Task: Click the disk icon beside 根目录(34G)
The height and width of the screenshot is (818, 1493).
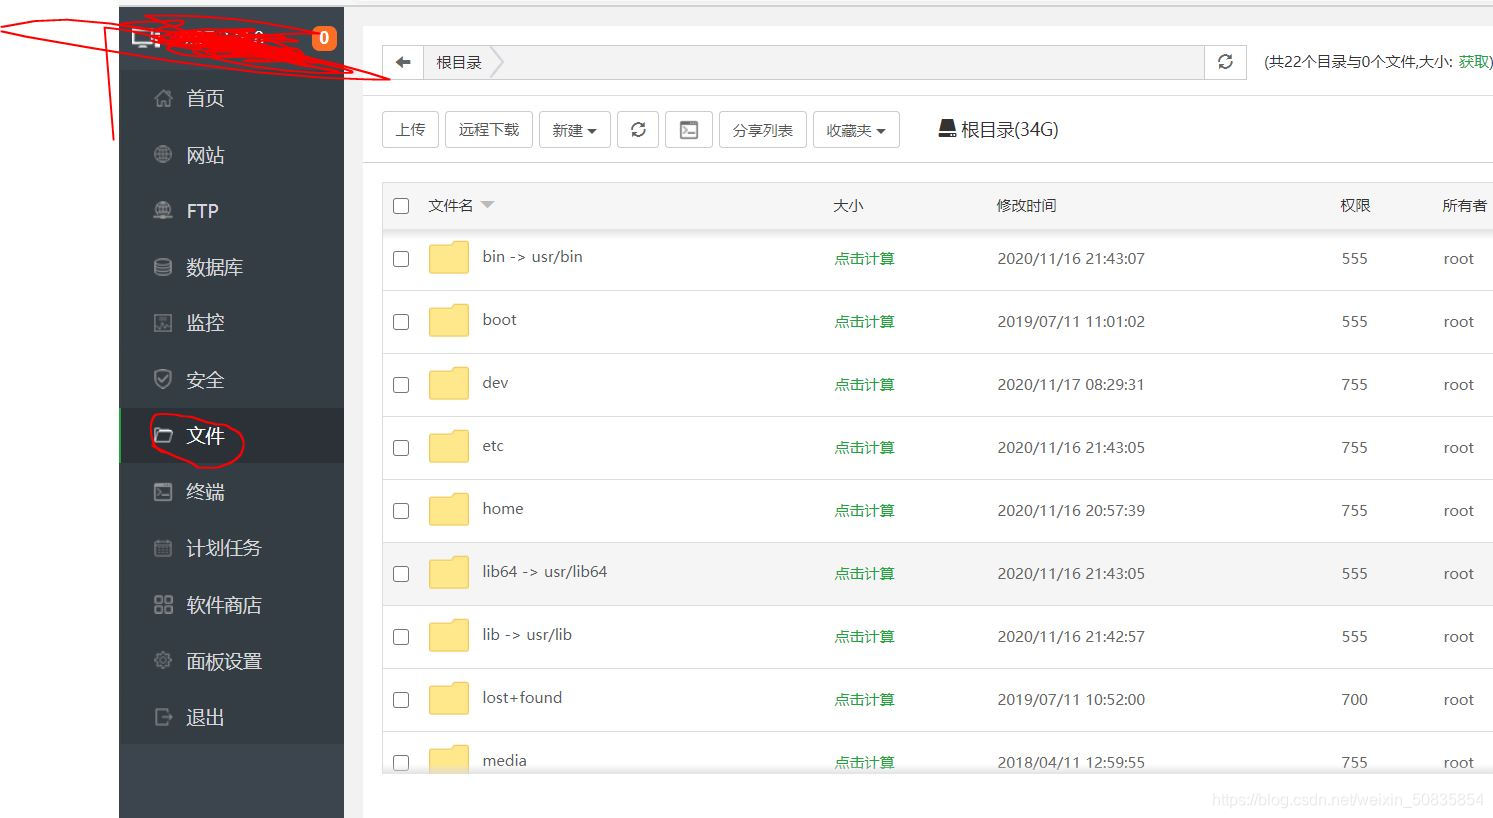Action: click(x=947, y=129)
